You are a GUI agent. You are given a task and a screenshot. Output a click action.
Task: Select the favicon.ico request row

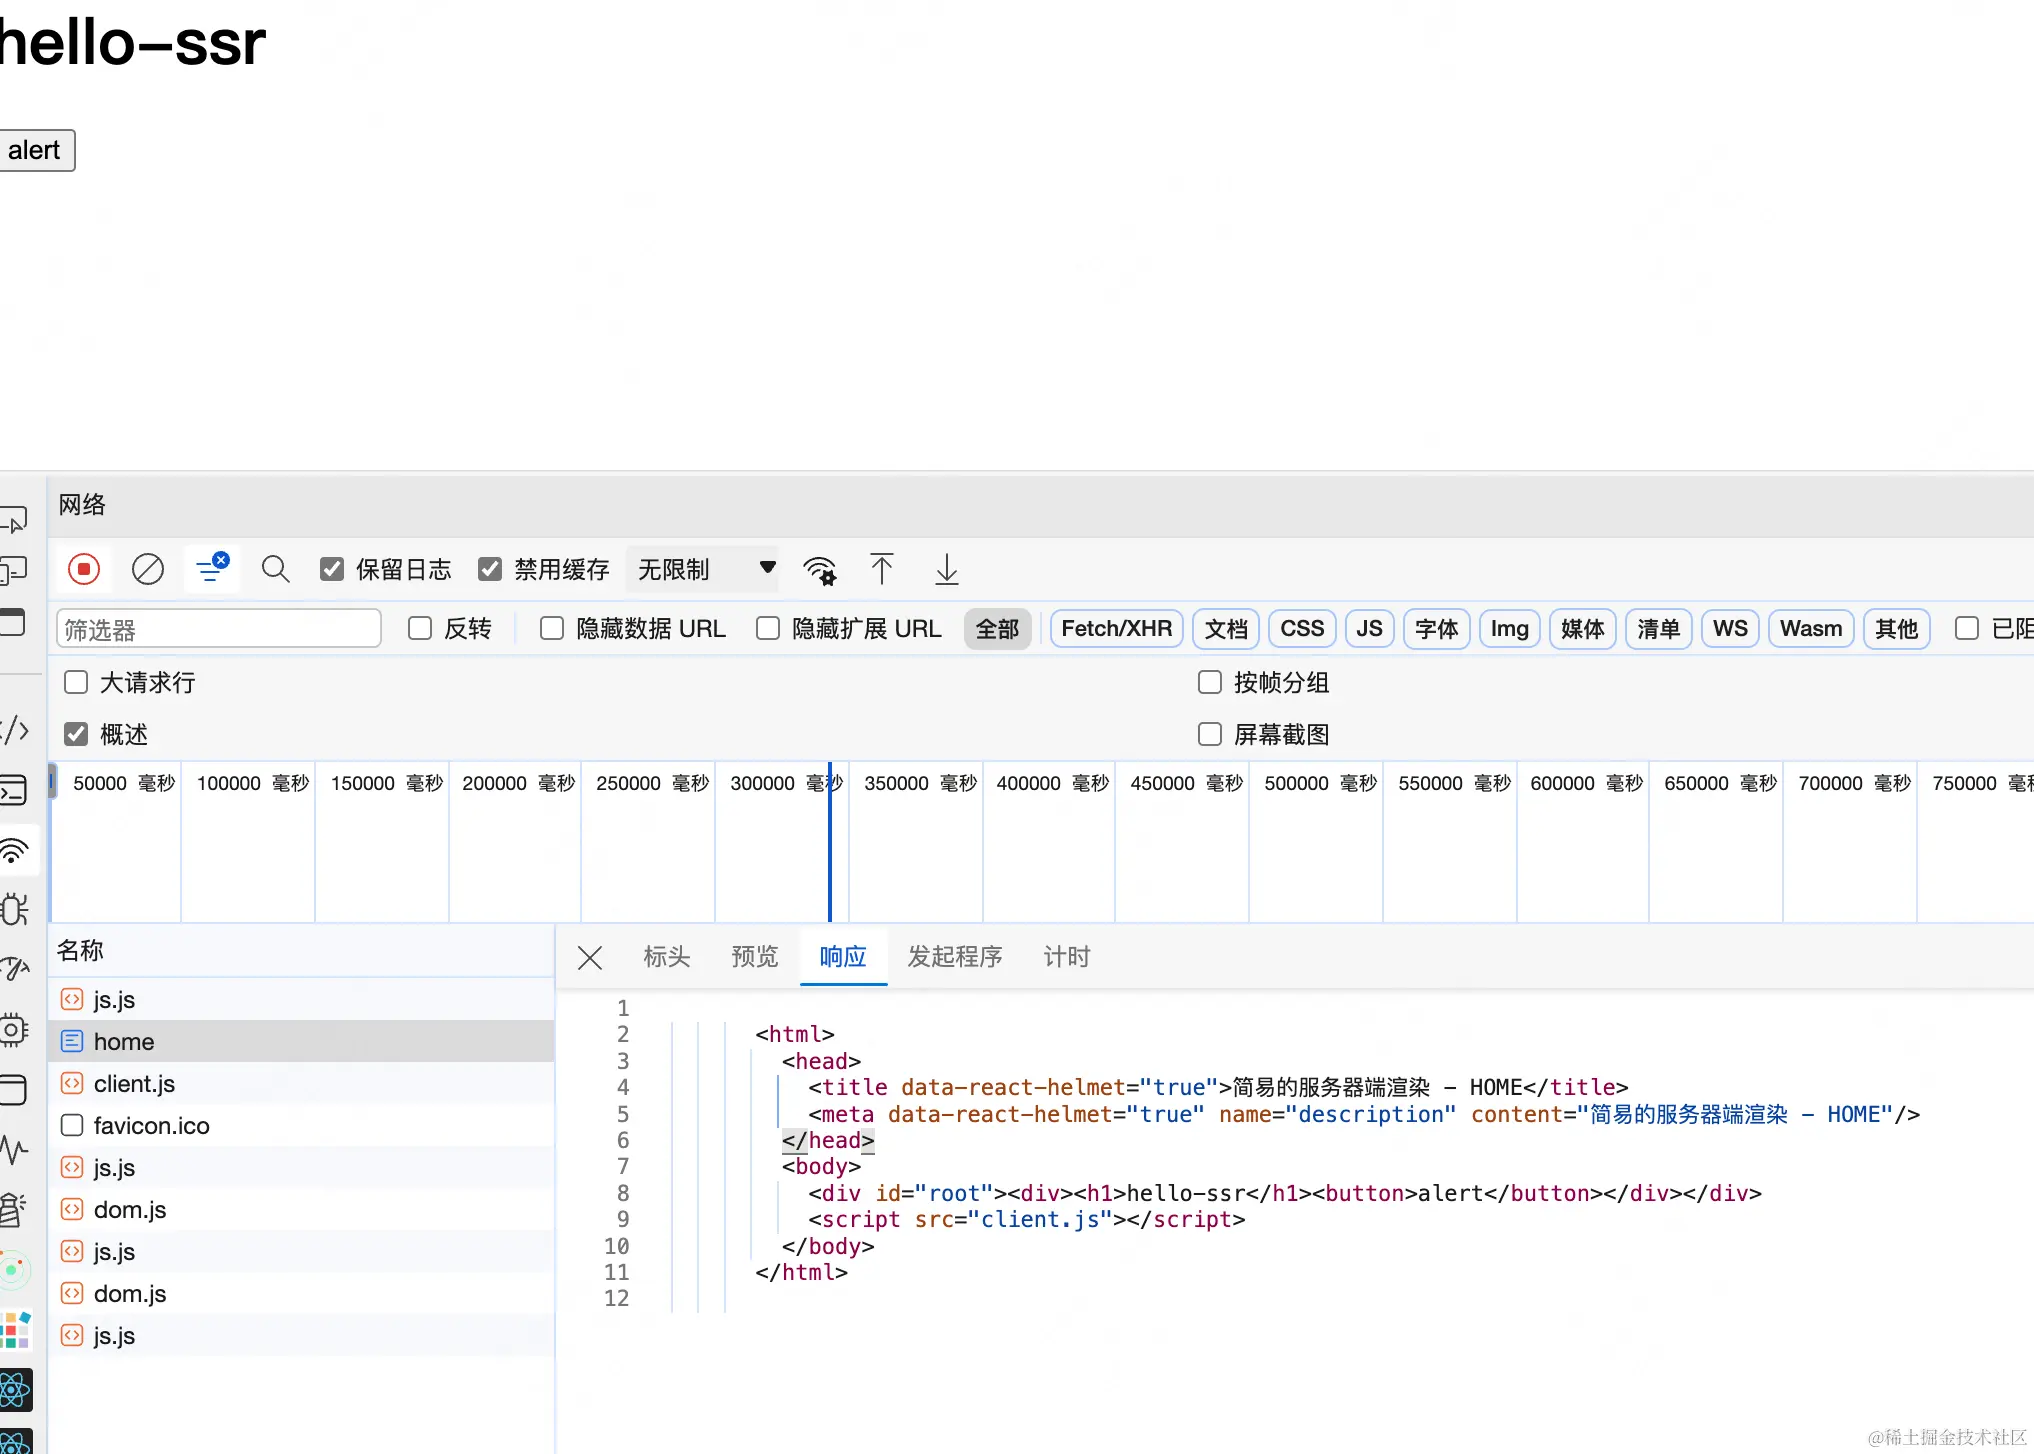coord(302,1125)
